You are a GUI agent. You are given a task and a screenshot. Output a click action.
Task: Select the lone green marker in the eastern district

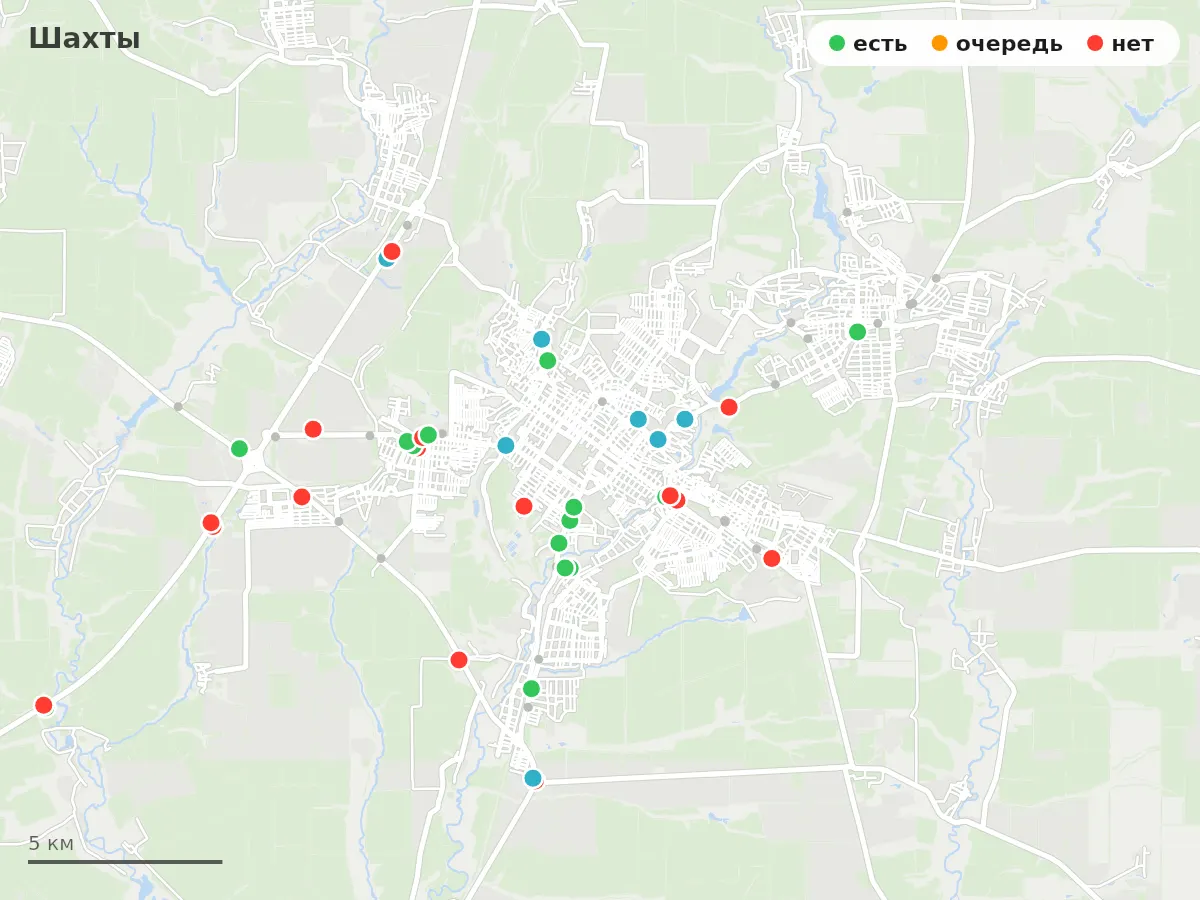point(857,332)
